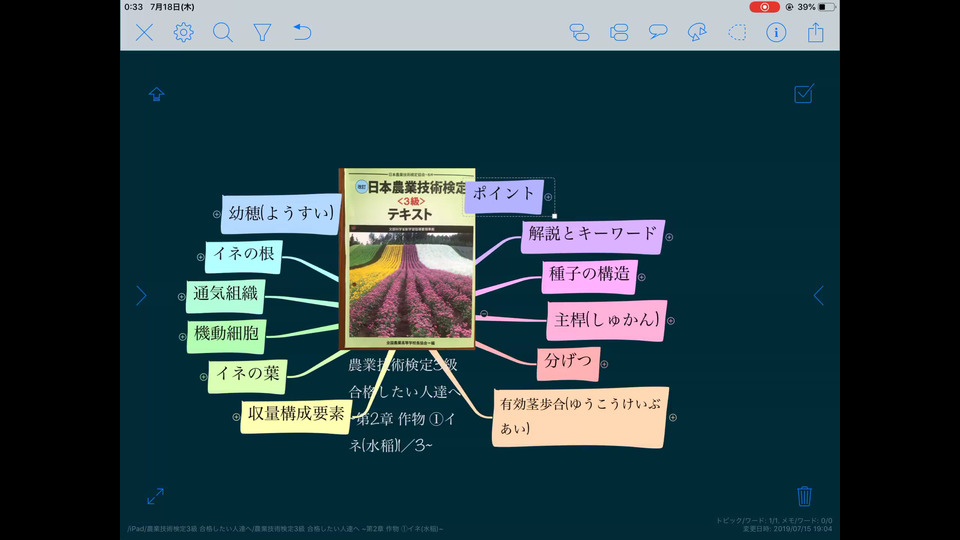Select the 有効茎歩合(ゆうこうけいぶあい) topic
This screenshot has height=540, width=960.
coord(580,417)
